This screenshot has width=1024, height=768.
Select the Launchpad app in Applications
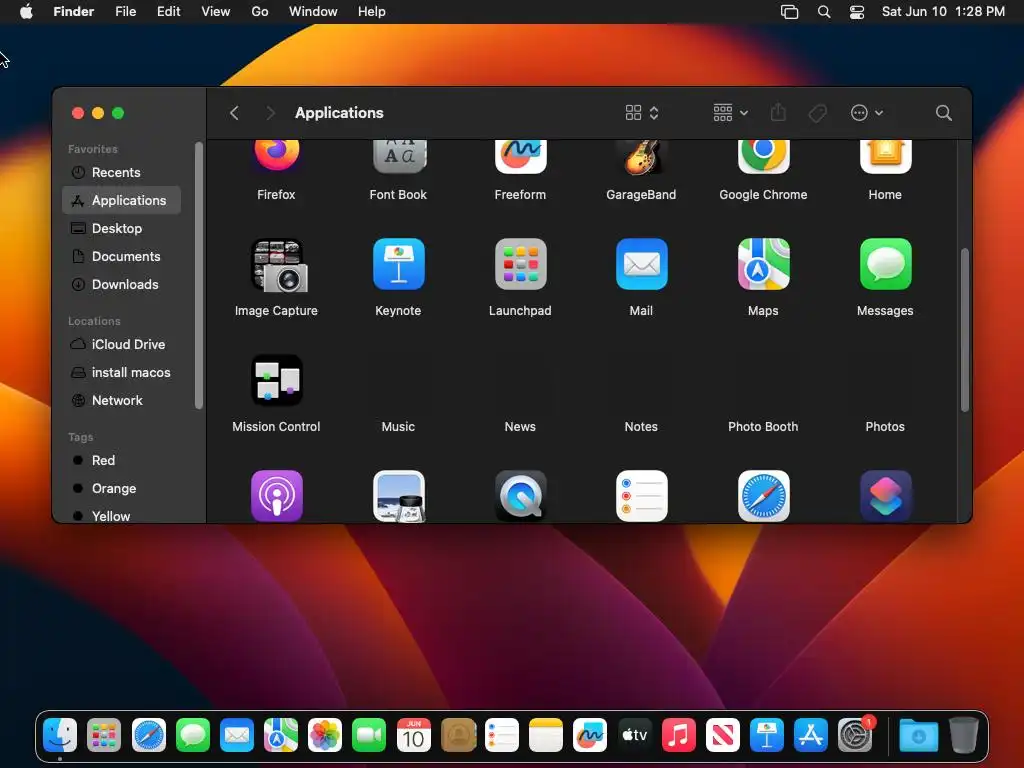click(x=520, y=264)
